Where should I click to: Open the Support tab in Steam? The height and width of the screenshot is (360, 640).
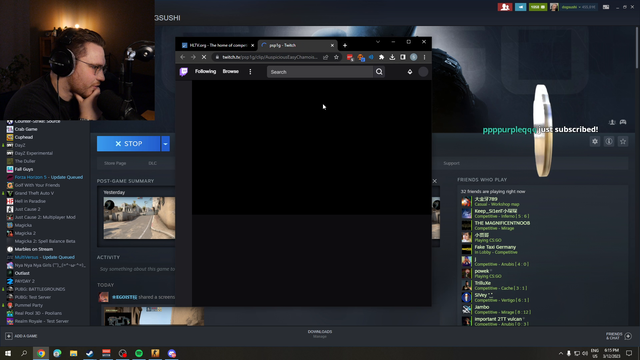pyautogui.click(x=451, y=163)
